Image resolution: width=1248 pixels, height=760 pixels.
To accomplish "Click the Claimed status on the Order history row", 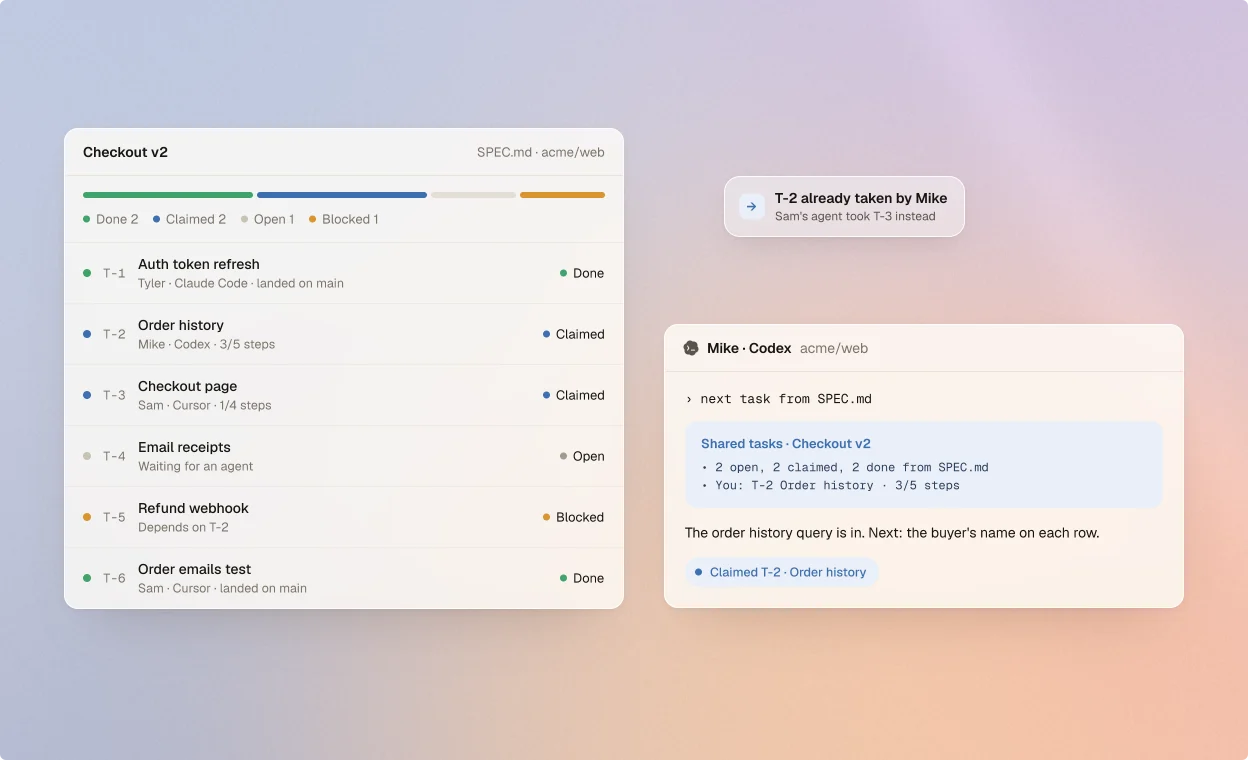I will point(574,334).
